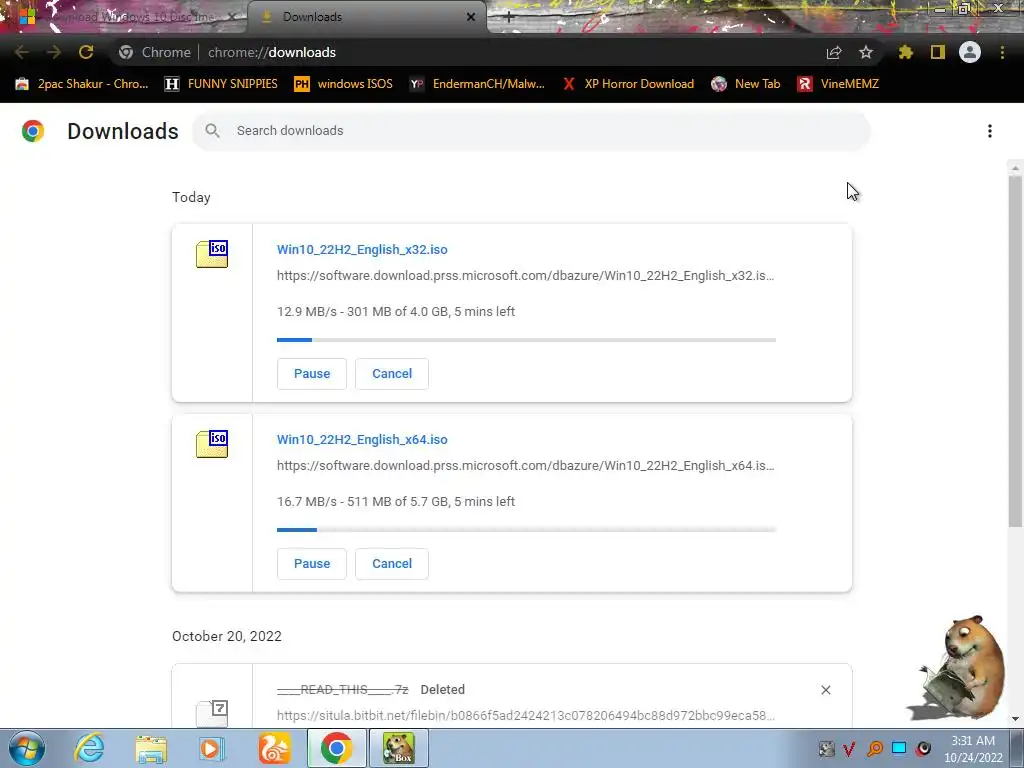Click the share this page icon

pyautogui.click(x=834, y=52)
